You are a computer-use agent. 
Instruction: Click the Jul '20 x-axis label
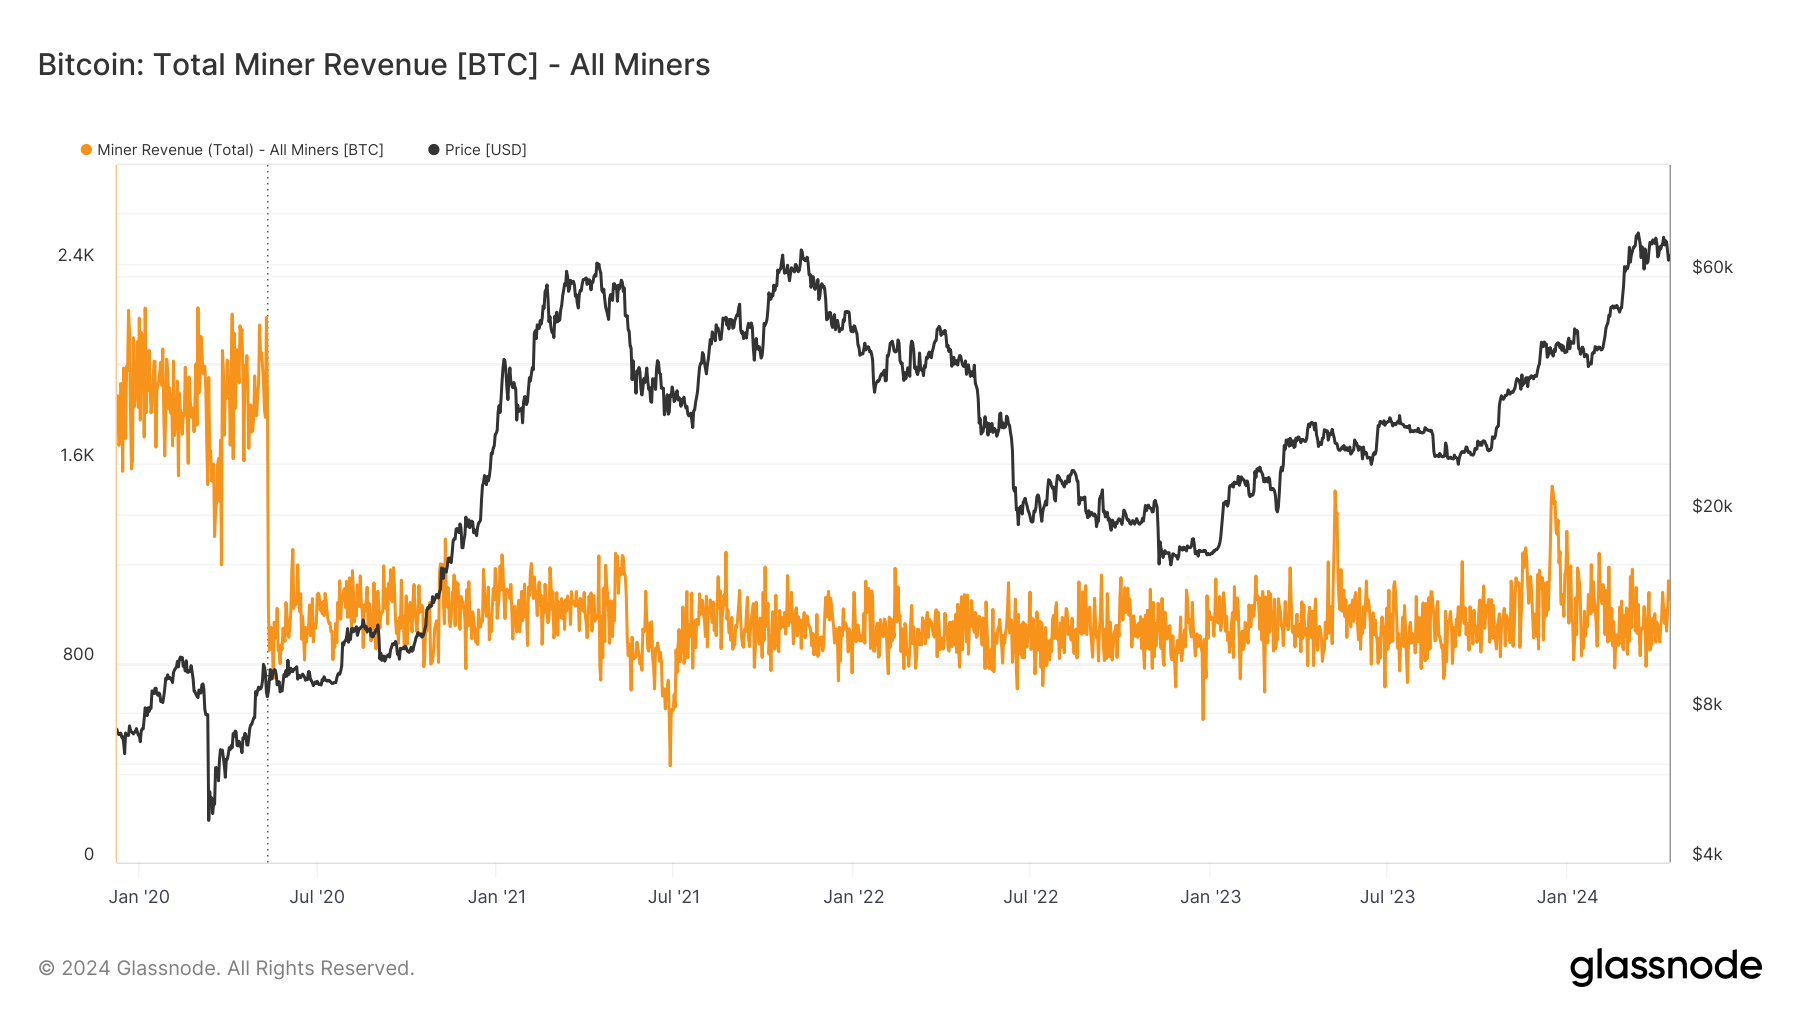pos(317,897)
